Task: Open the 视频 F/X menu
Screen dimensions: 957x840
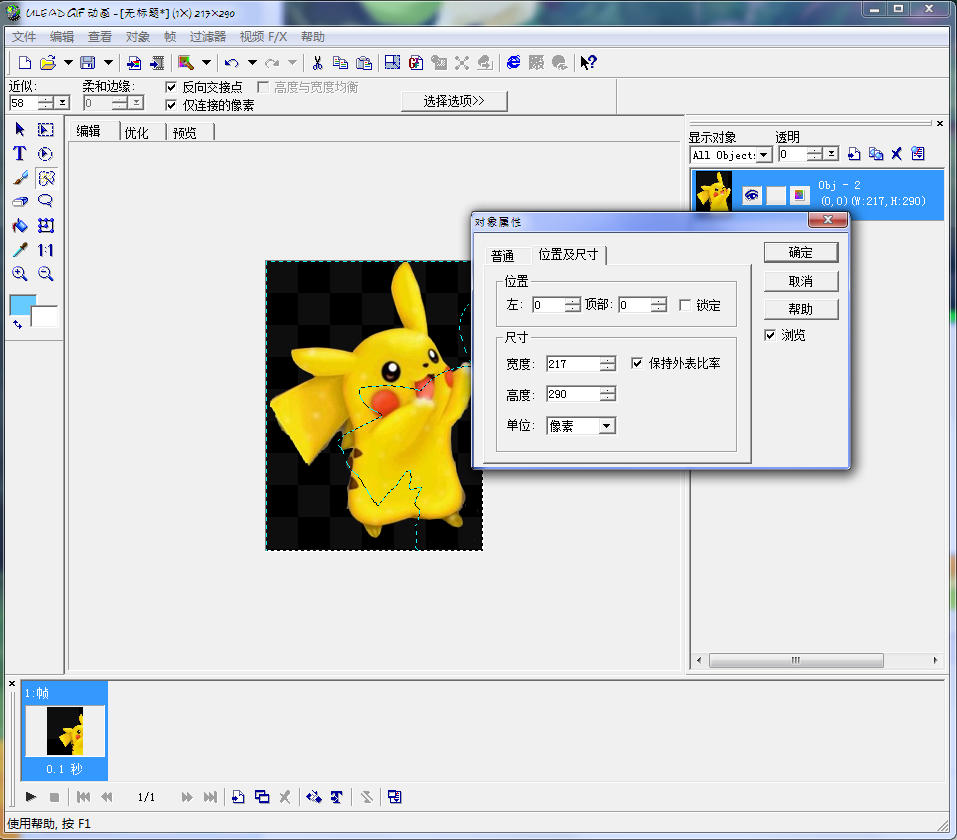Action: click(263, 37)
